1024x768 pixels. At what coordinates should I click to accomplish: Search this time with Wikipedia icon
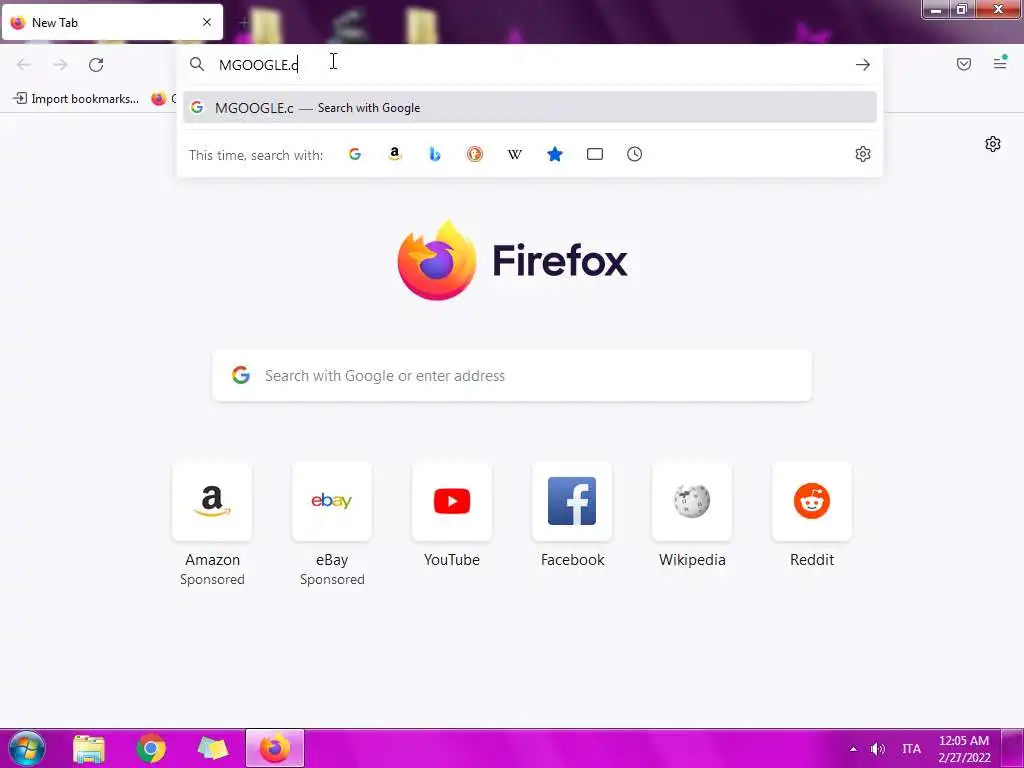515,154
